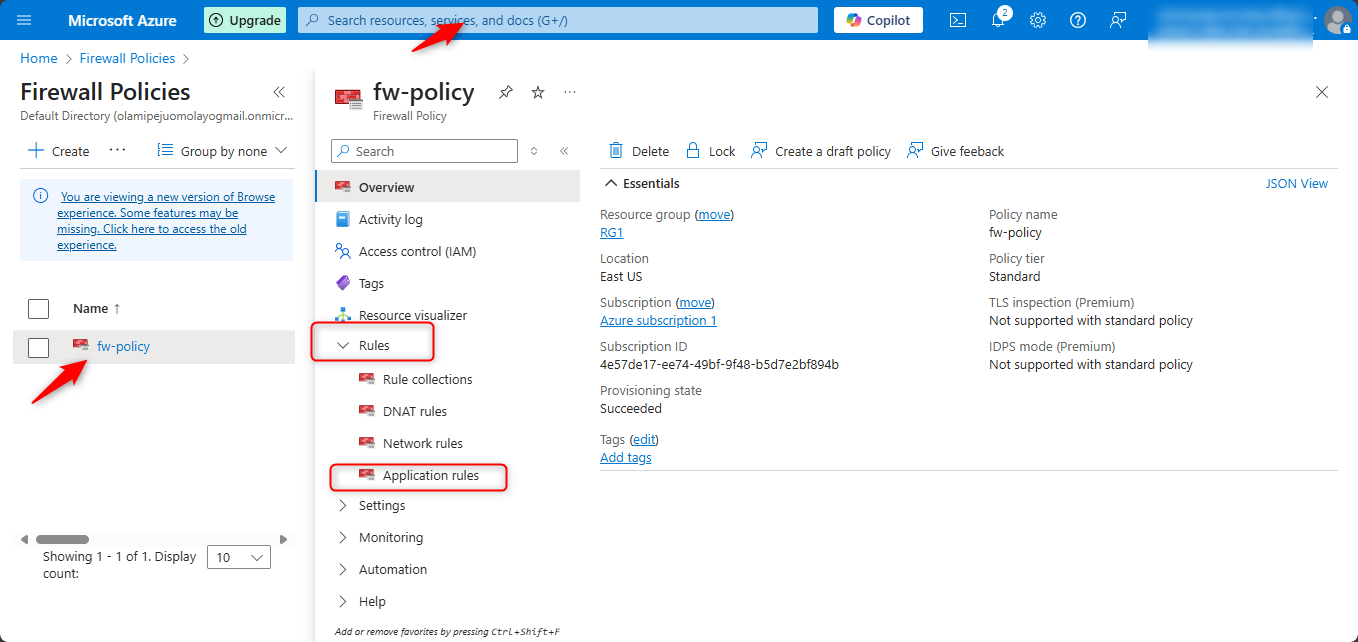Focus the global search resources box
The image size is (1358, 642).
[x=558, y=20]
